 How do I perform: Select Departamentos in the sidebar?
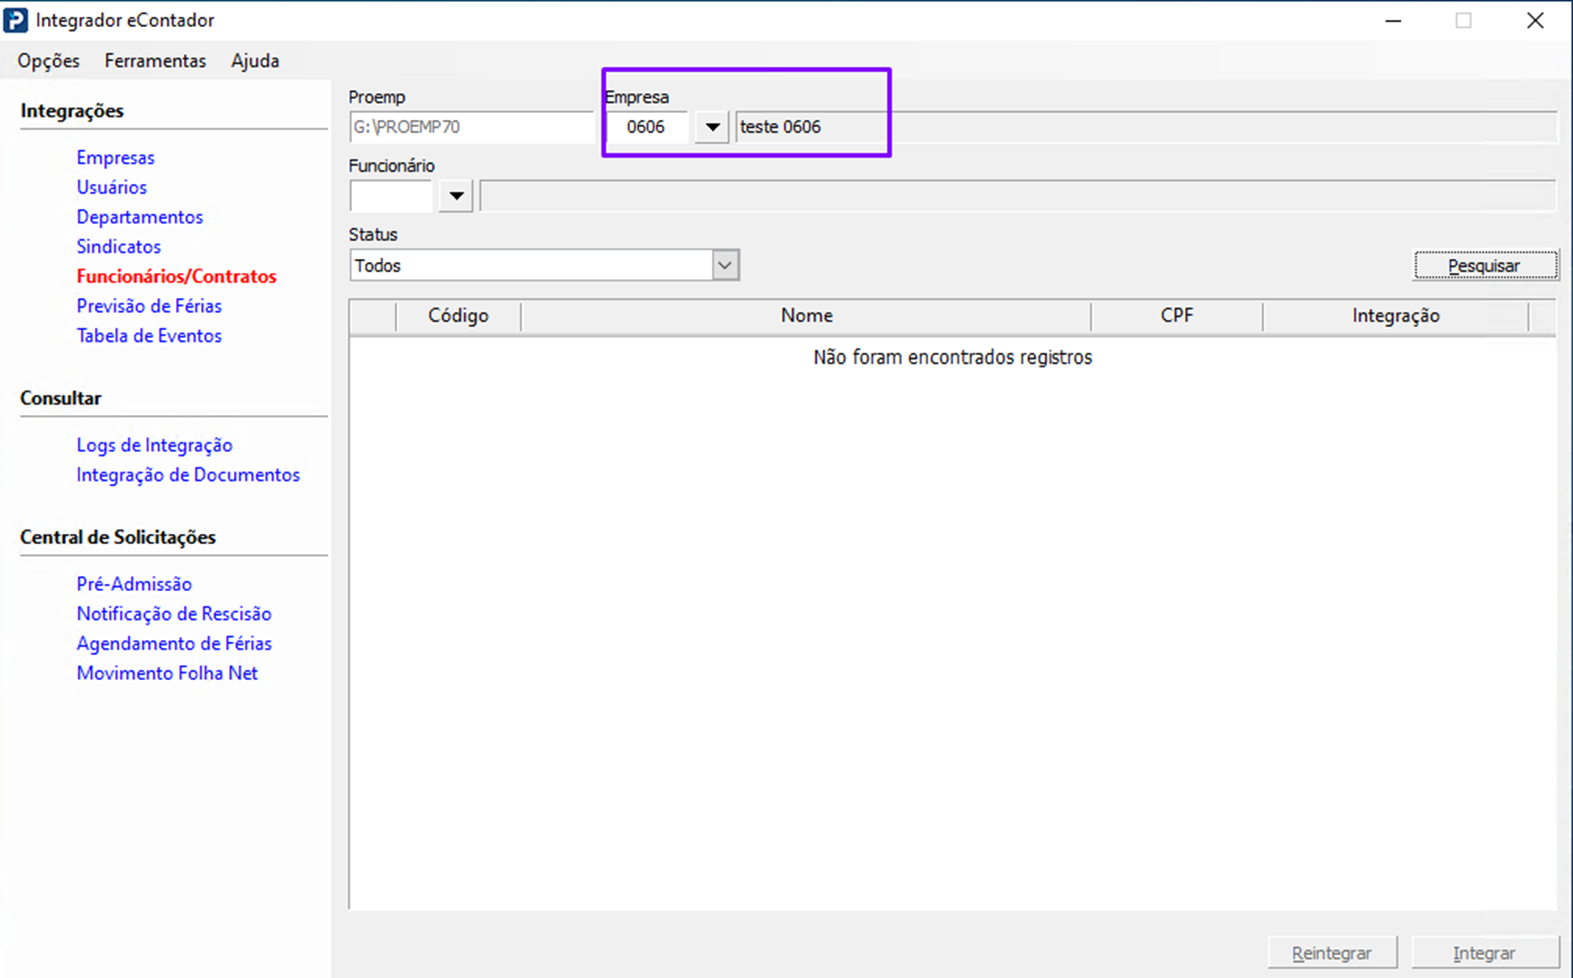pyautogui.click(x=139, y=217)
